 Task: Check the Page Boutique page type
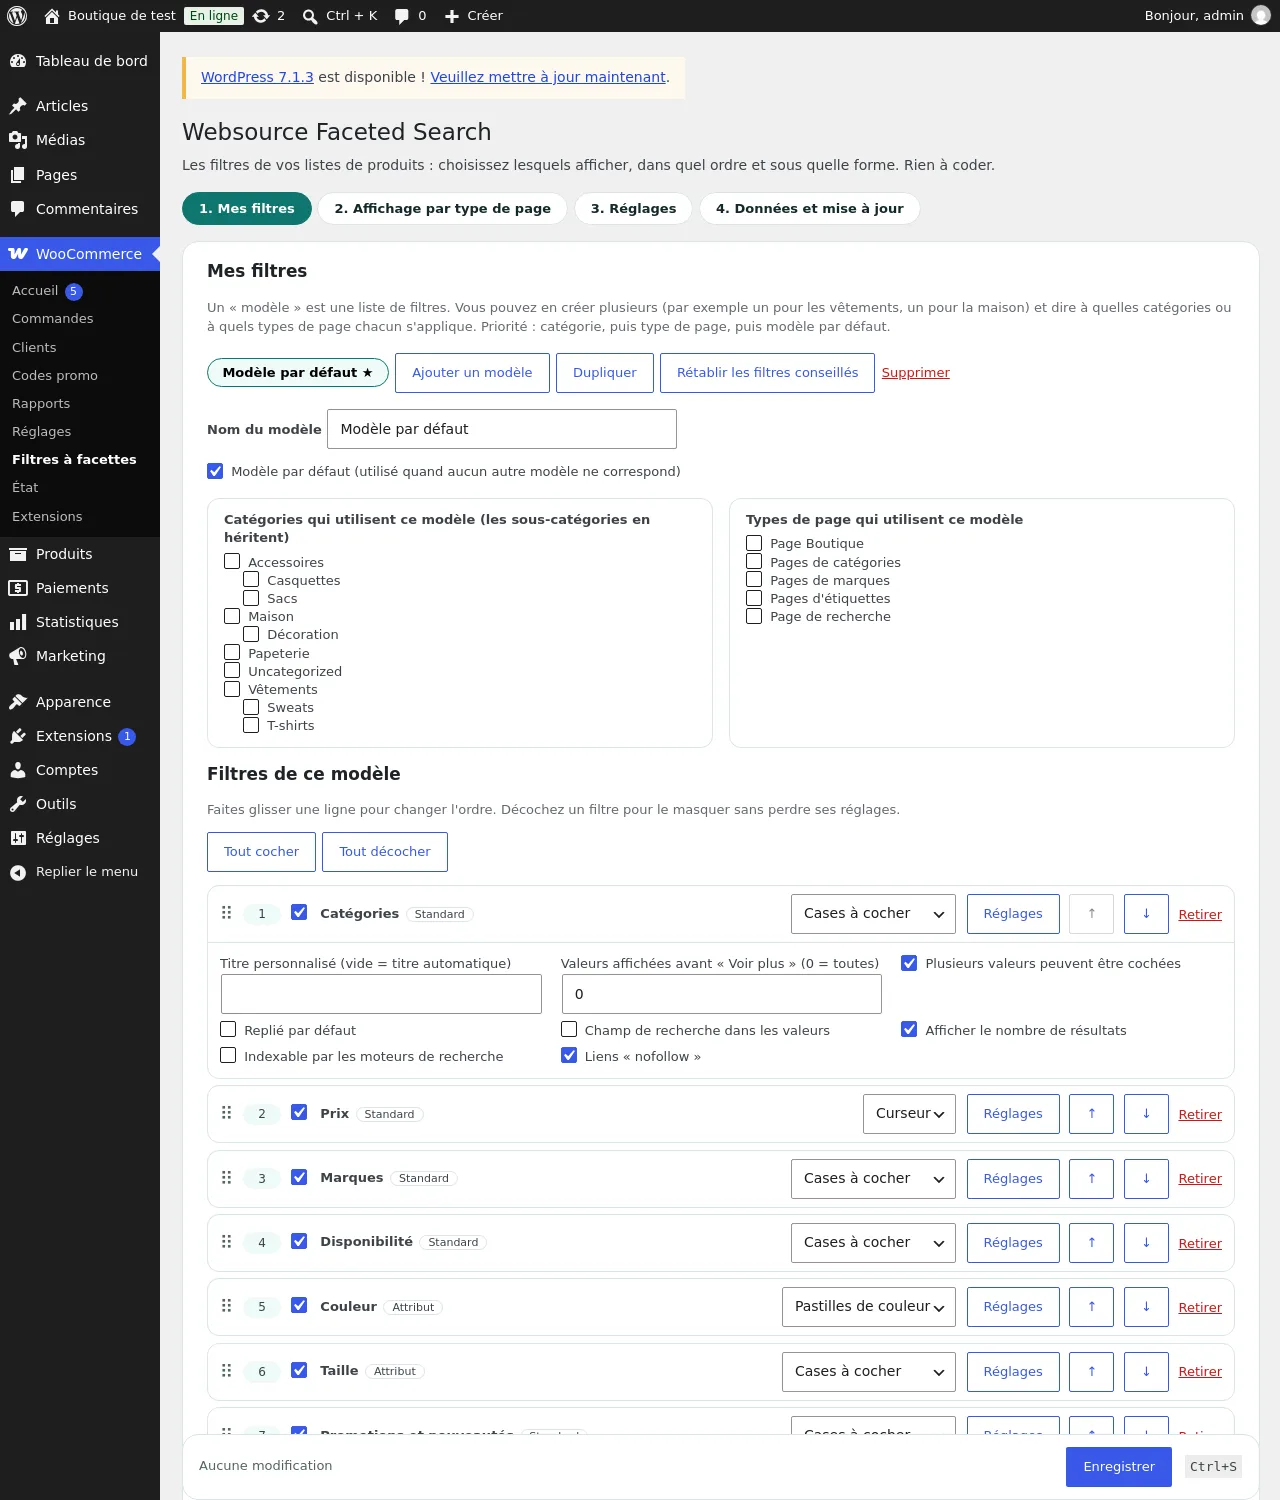tap(754, 543)
